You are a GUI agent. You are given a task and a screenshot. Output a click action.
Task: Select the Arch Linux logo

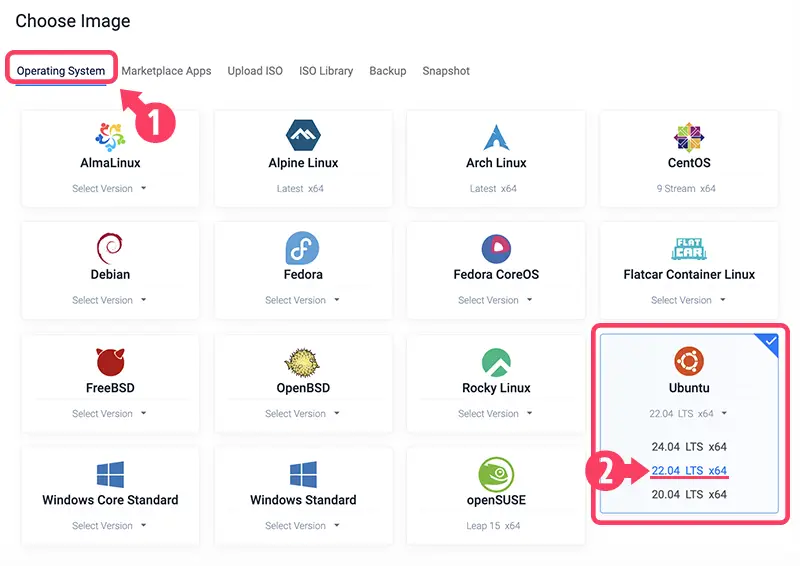coord(496,137)
